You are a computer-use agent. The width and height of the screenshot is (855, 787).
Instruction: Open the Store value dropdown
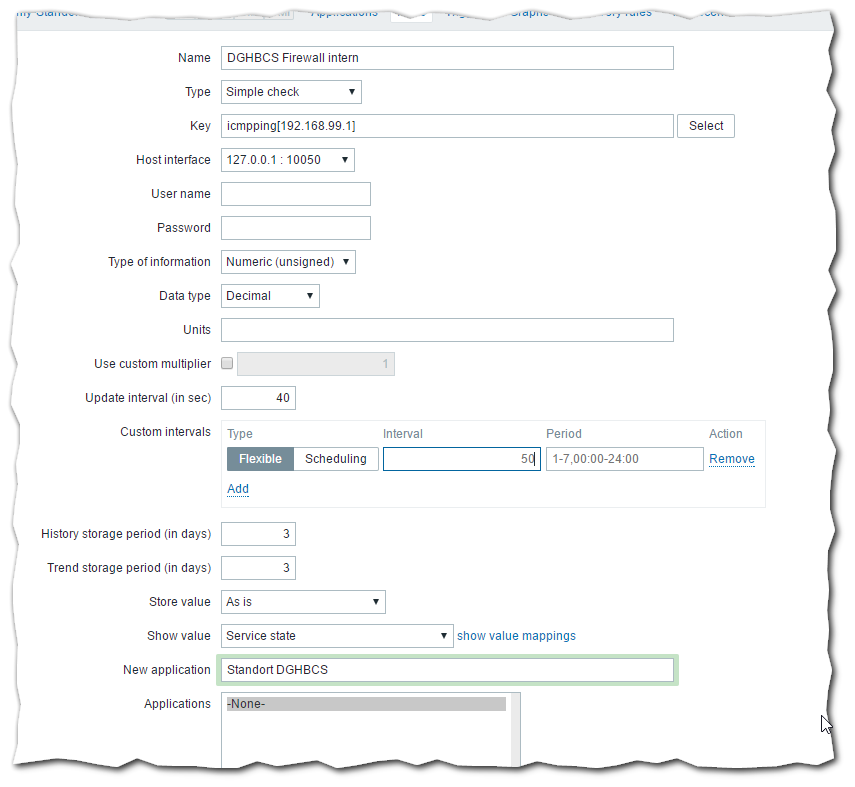click(303, 602)
